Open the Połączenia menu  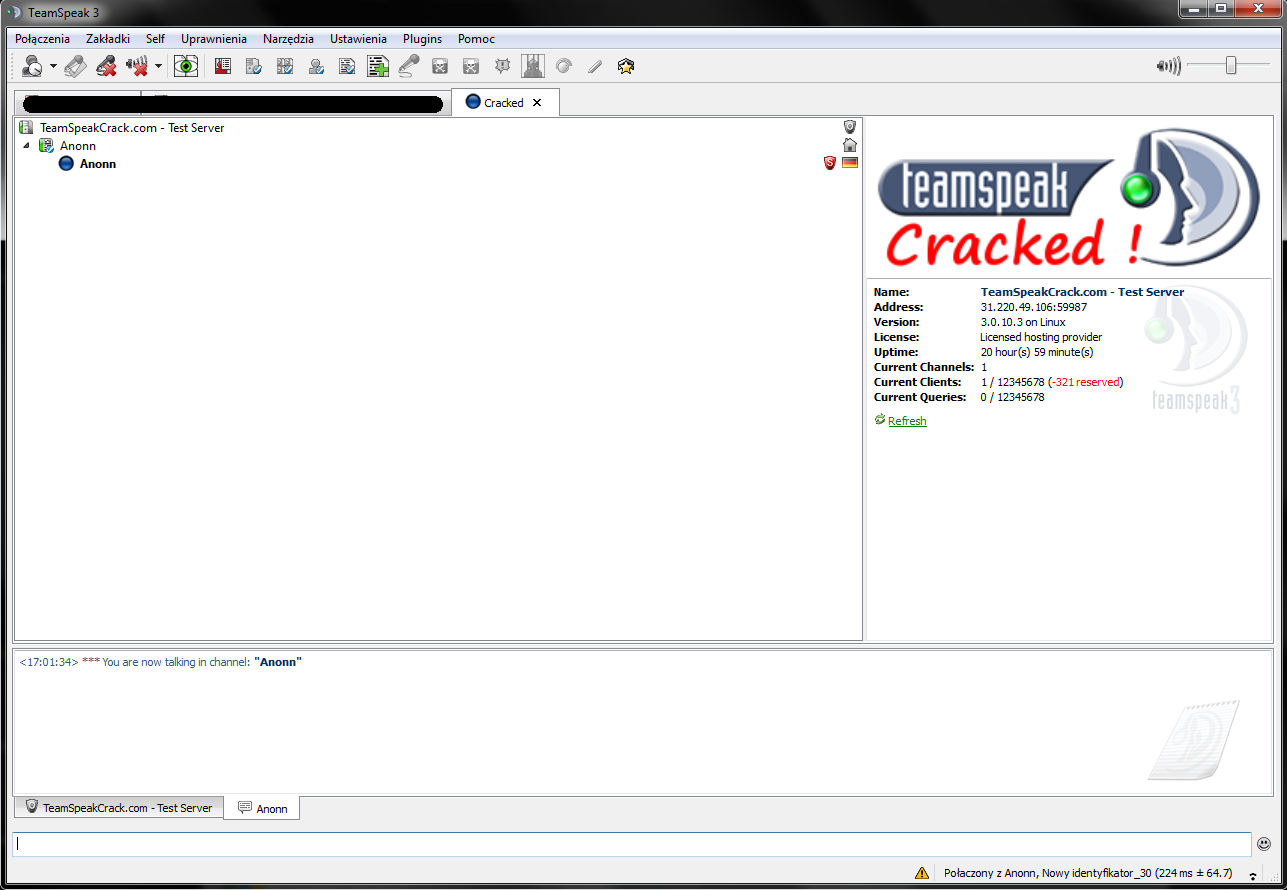[43, 39]
